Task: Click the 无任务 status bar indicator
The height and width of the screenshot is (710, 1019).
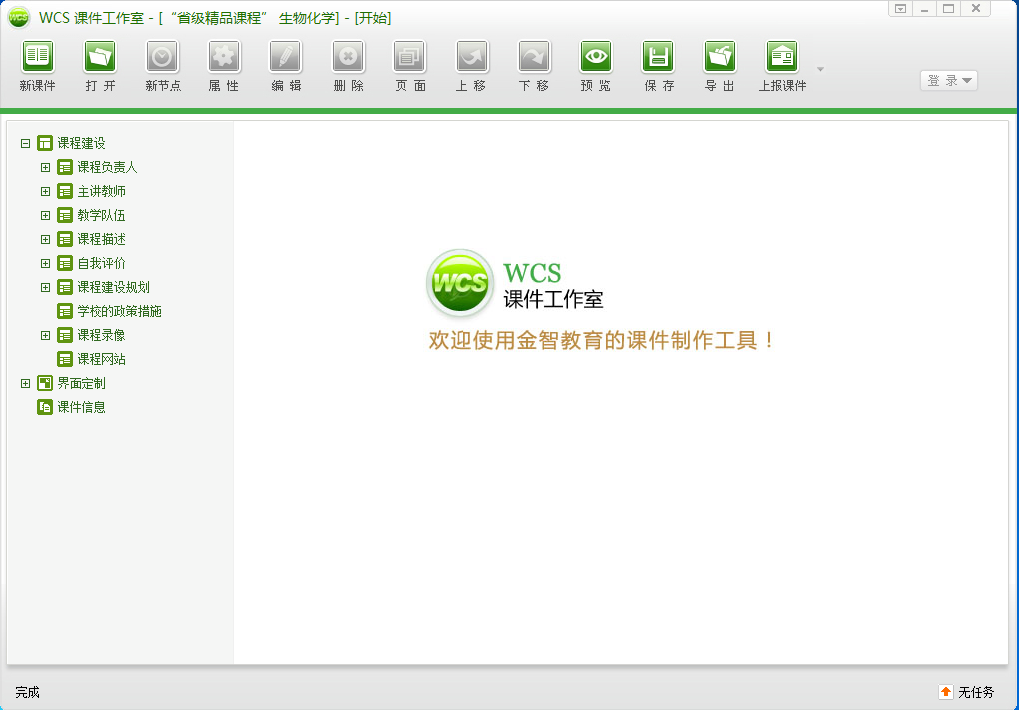Action: [x=966, y=692]
